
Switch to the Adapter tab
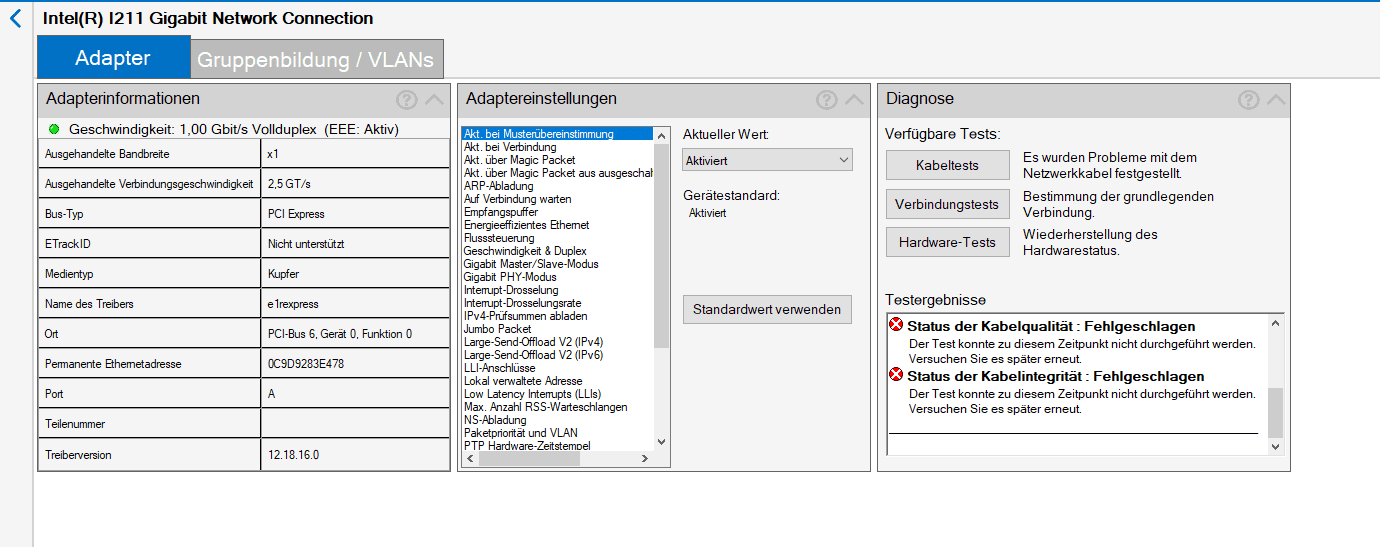[113, 58]
